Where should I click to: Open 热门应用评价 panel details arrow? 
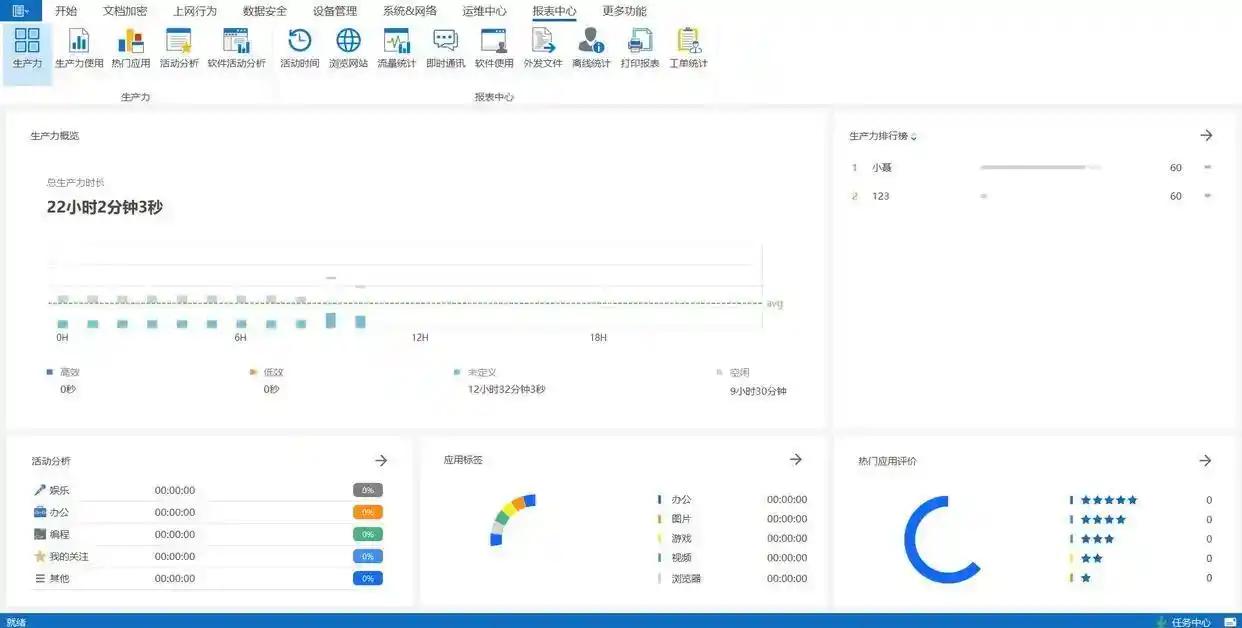(x=1206, y=460)
